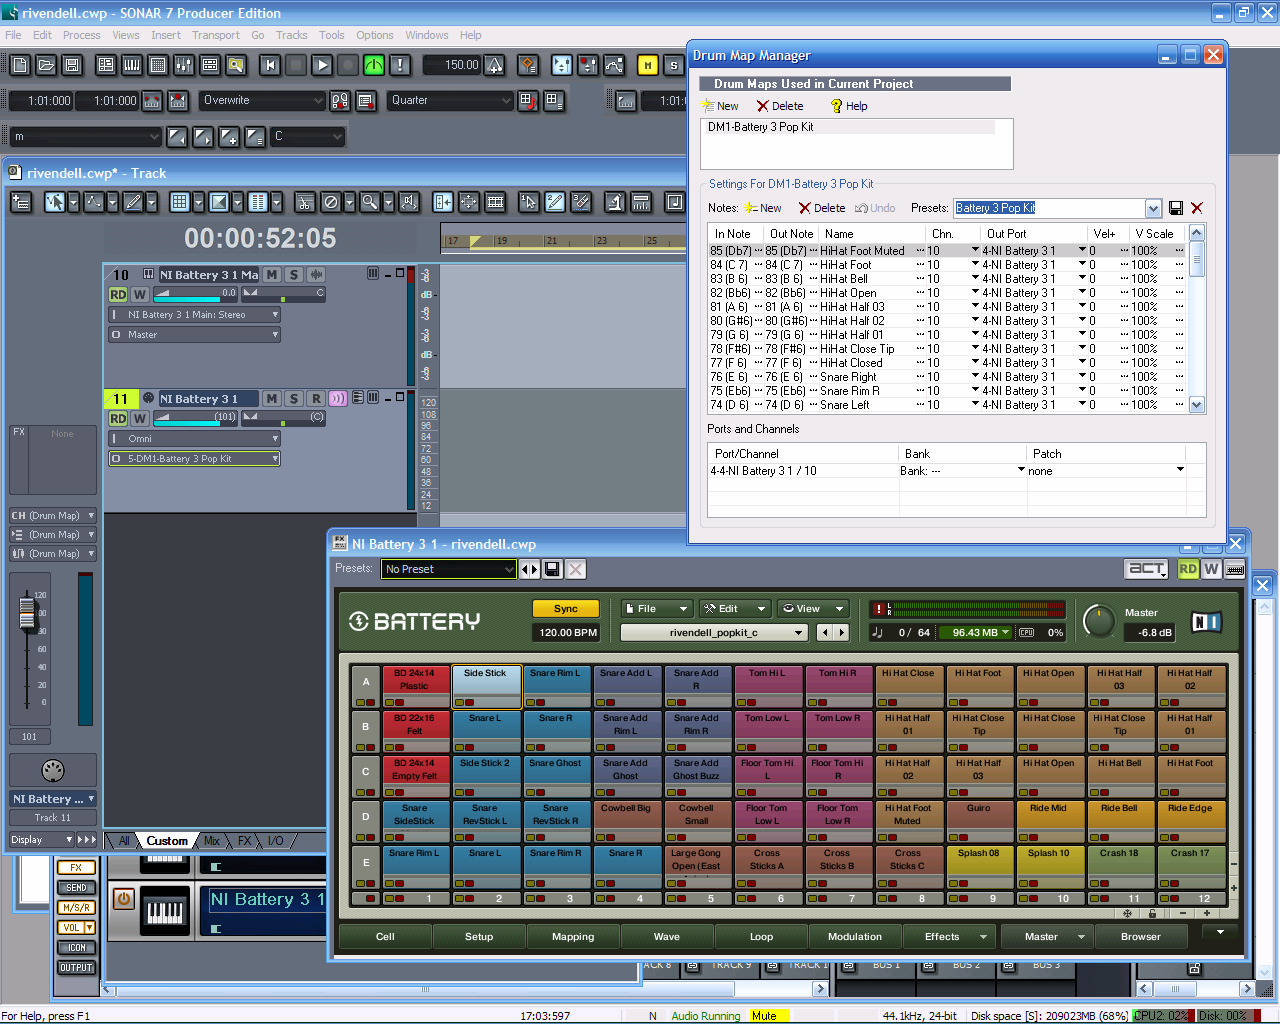Adjust track 11 pan slider

point(284,418)
